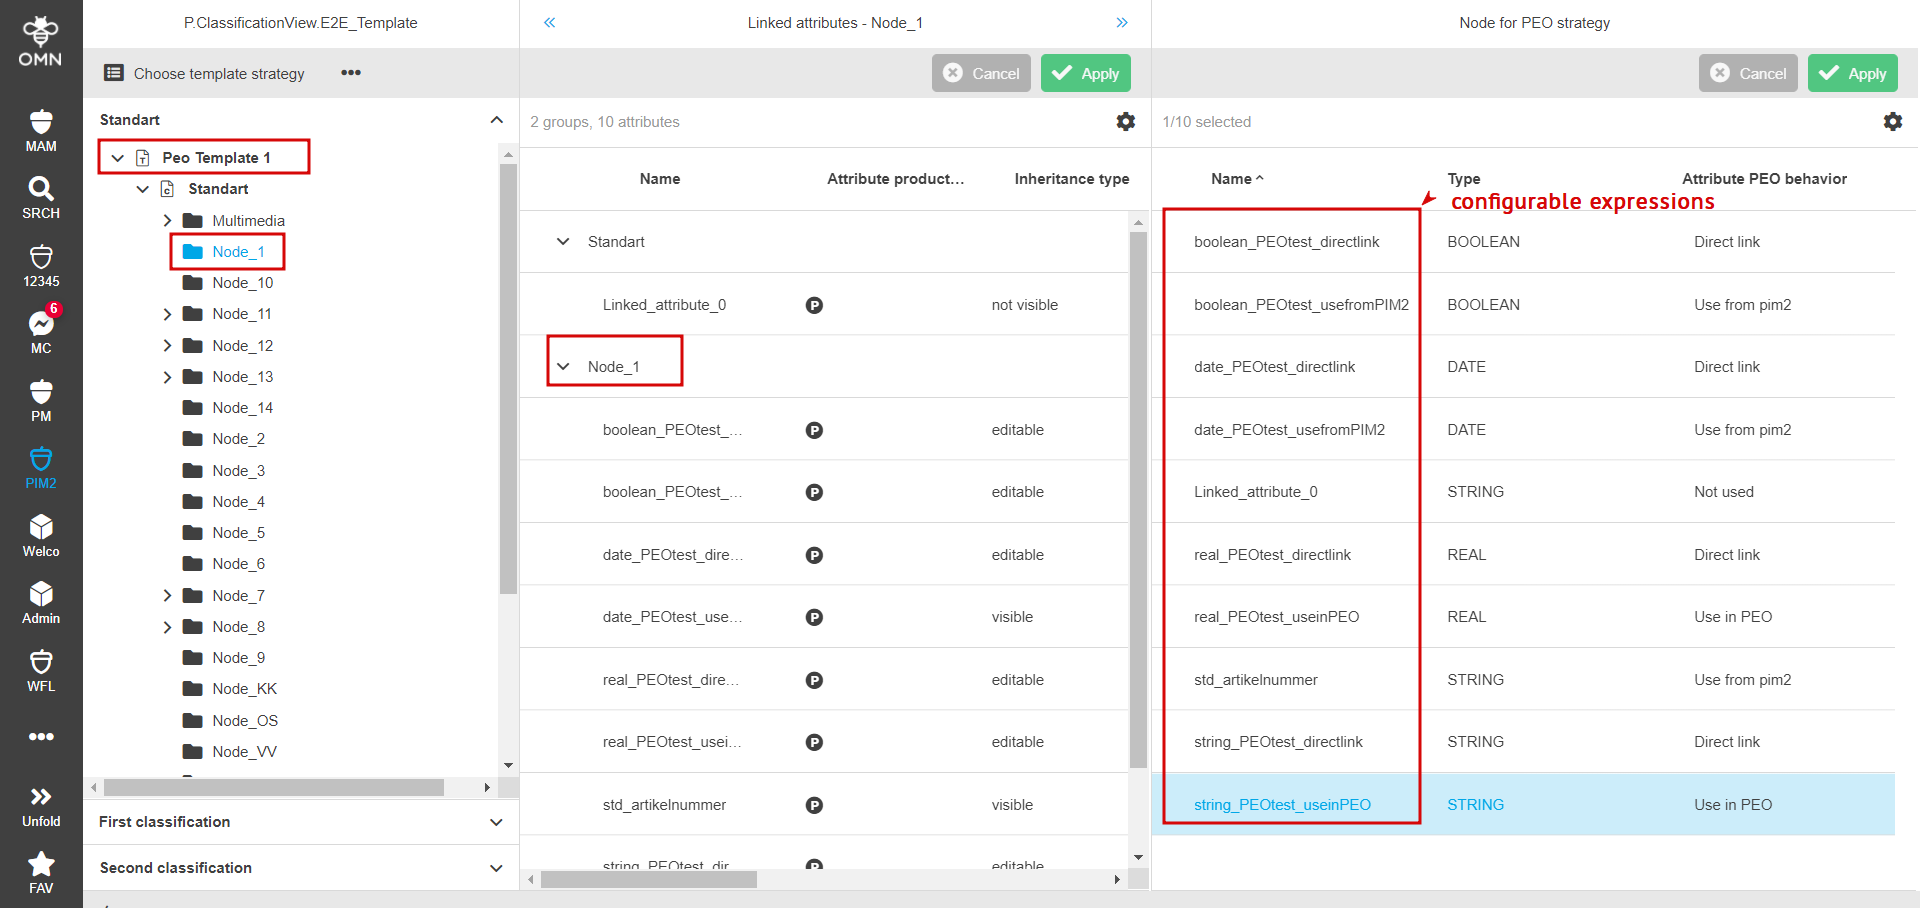
Task: Select Node_14 in the classification tree
Action: pyautogui.click(x=240, y=407)
